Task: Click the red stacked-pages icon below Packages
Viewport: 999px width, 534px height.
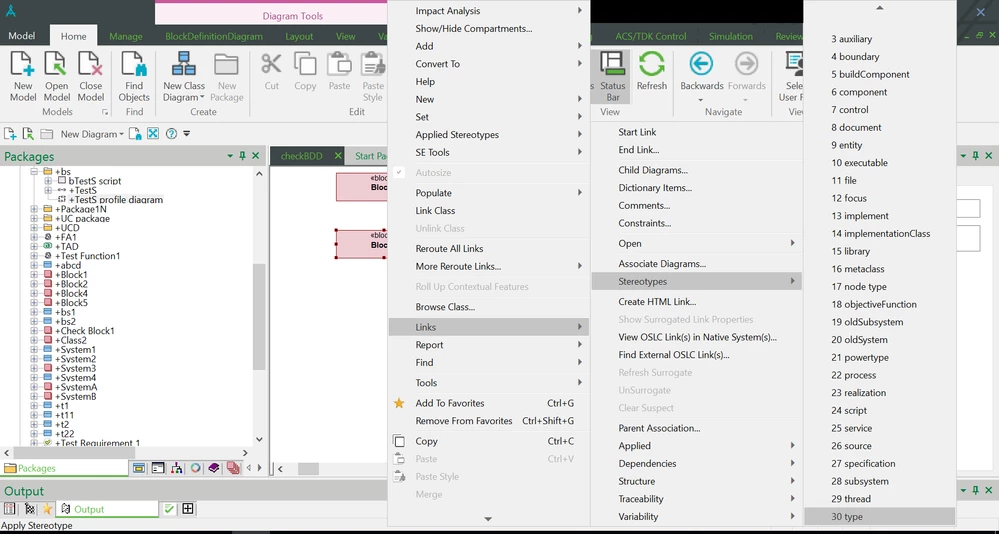Action: coord(233,468)
